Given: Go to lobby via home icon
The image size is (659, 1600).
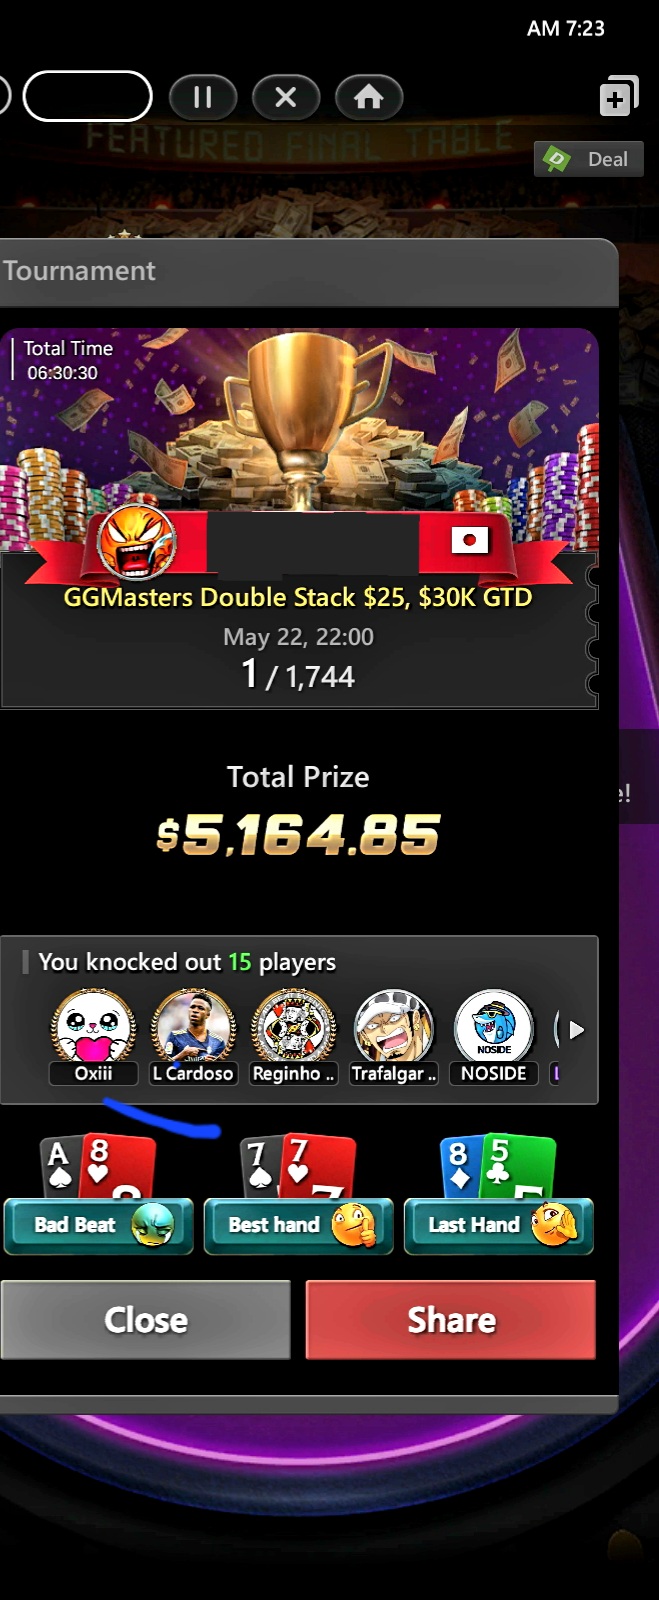Looking at the screenshot, I should 369,97.
